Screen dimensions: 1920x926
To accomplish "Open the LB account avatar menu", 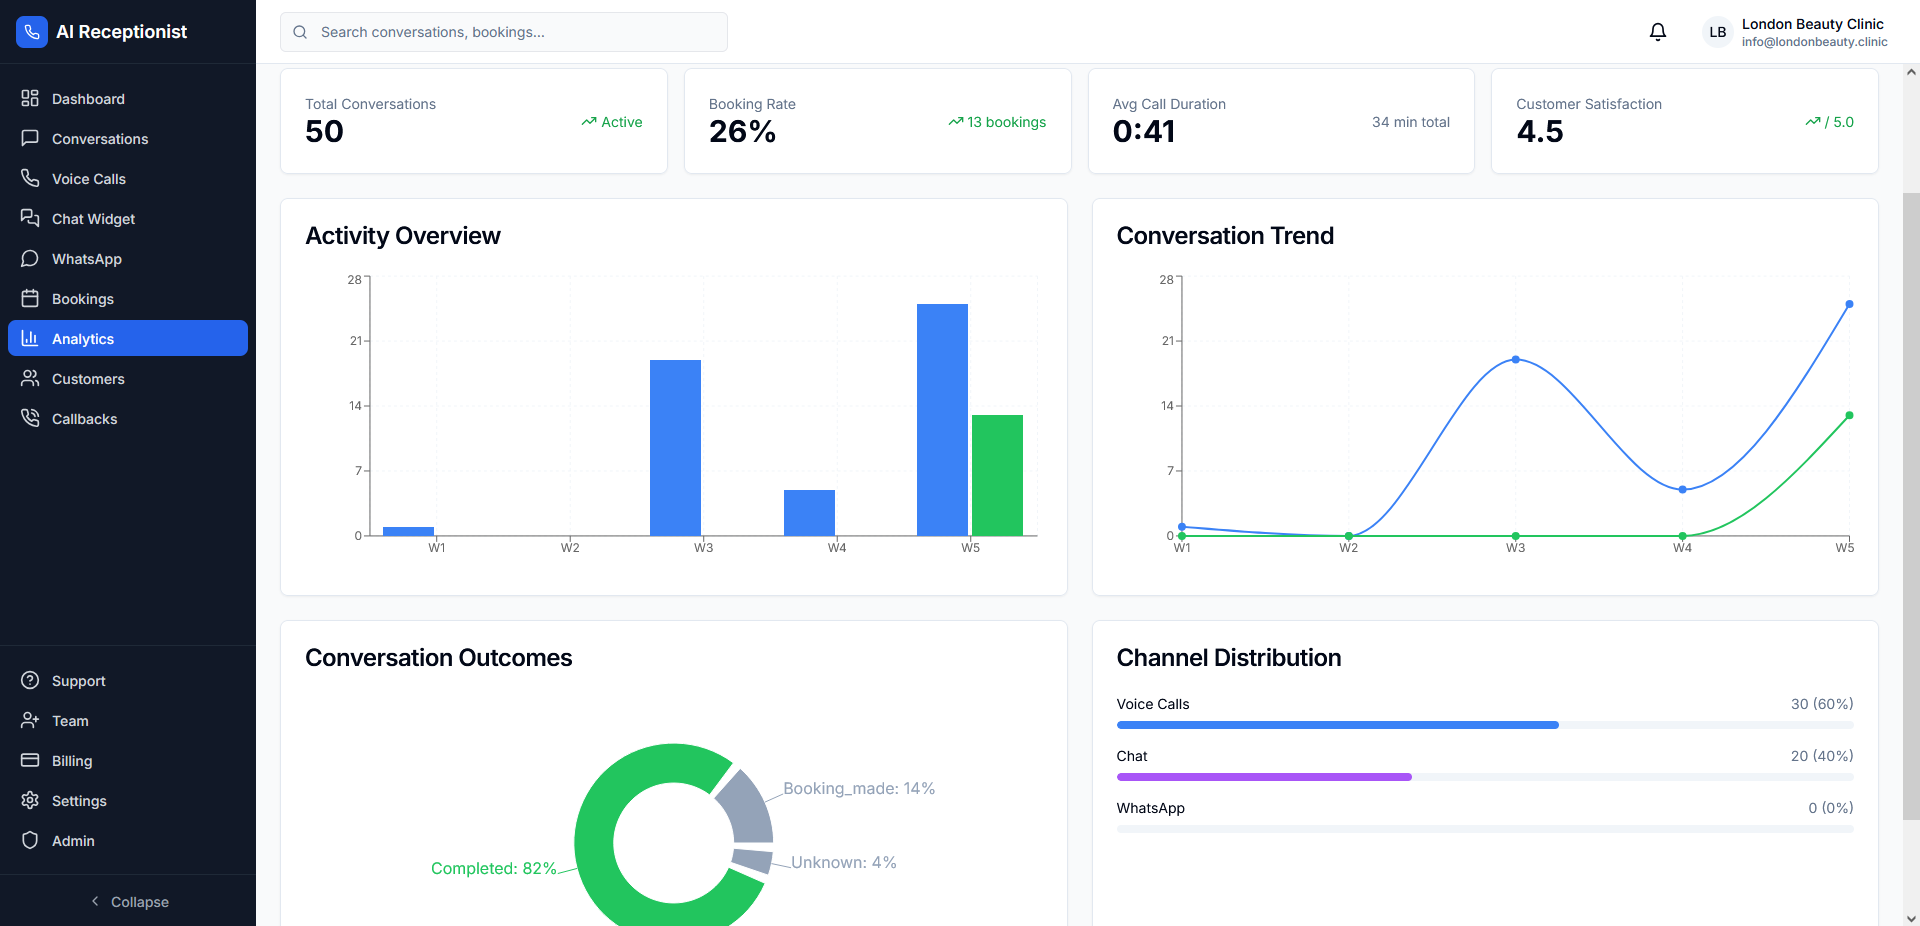I will coord(1717,31).
